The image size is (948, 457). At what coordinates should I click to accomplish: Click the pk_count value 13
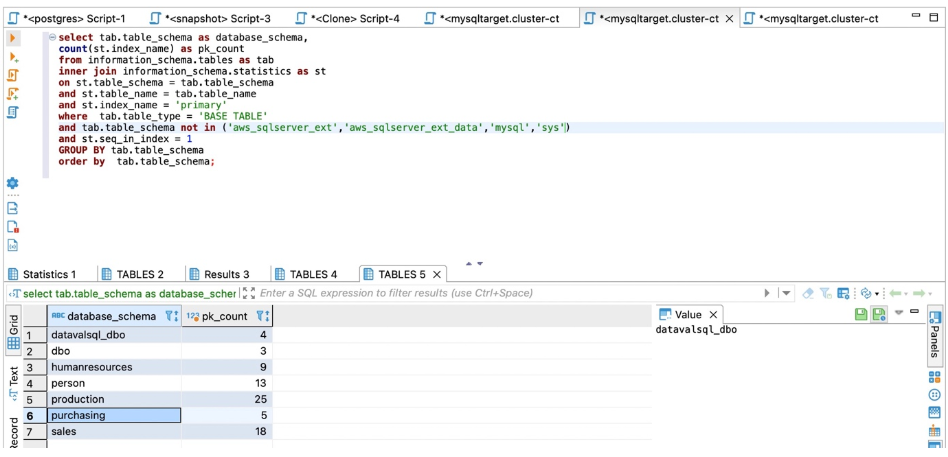tap(227, 383)
